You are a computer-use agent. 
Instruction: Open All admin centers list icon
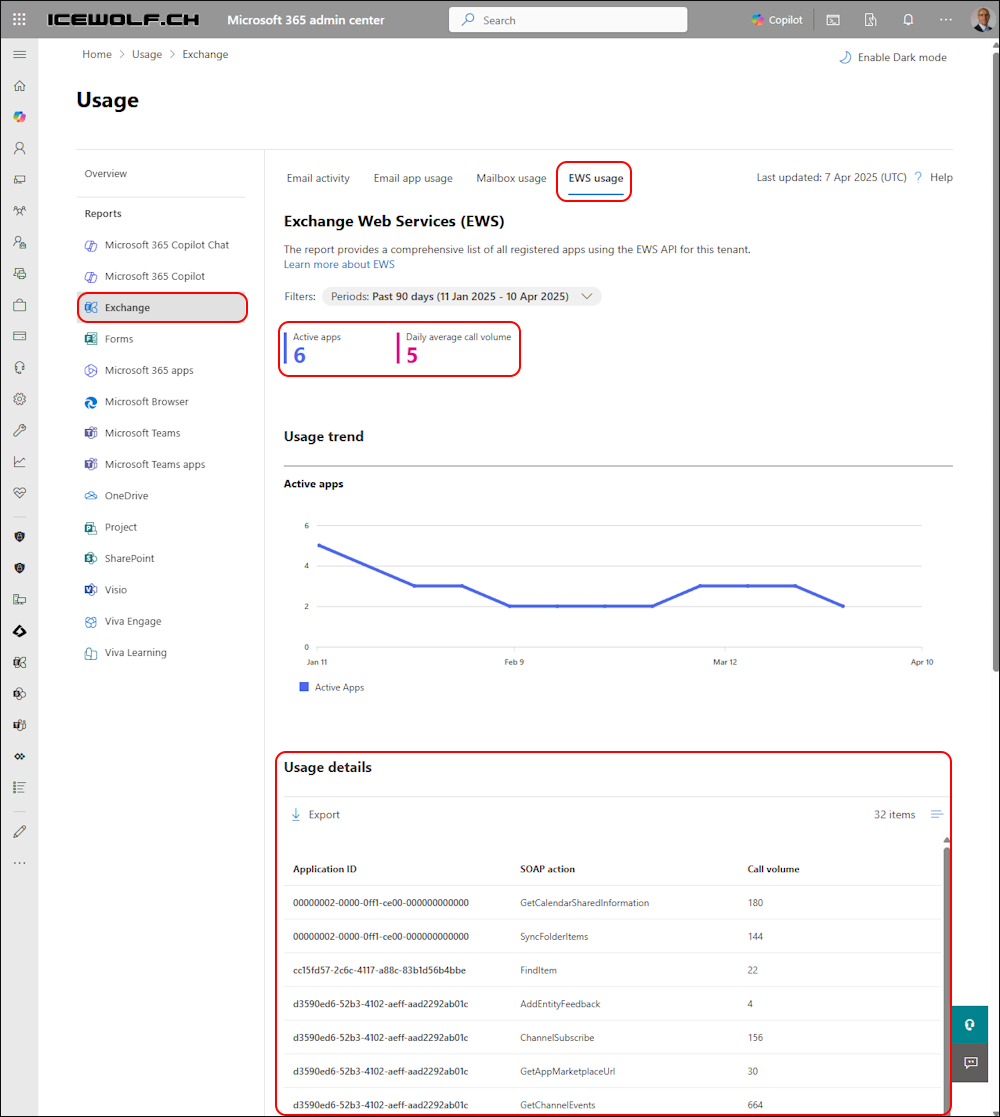19,787
